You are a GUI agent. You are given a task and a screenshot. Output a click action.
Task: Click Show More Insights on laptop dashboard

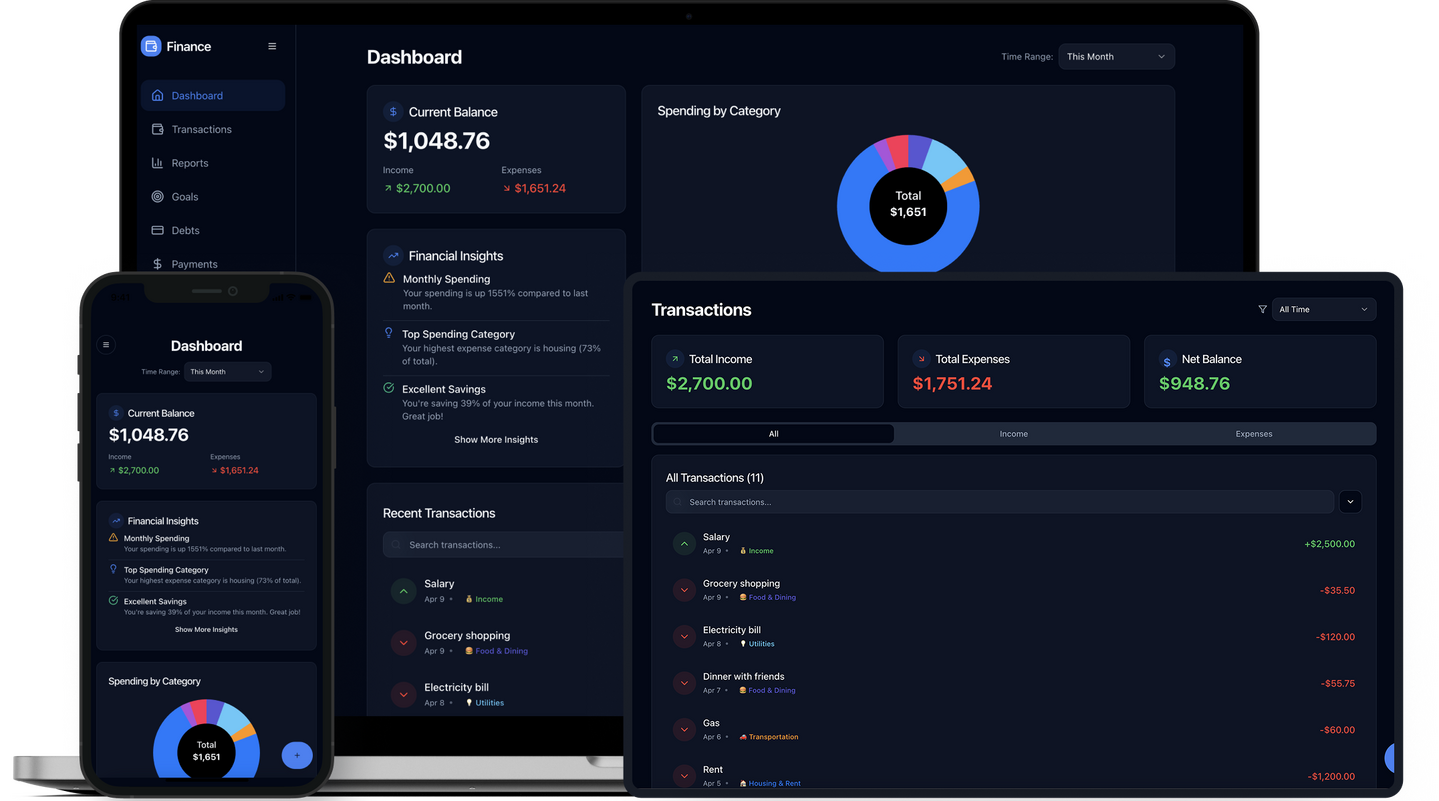pyautogui.click(x=496, y=440)
